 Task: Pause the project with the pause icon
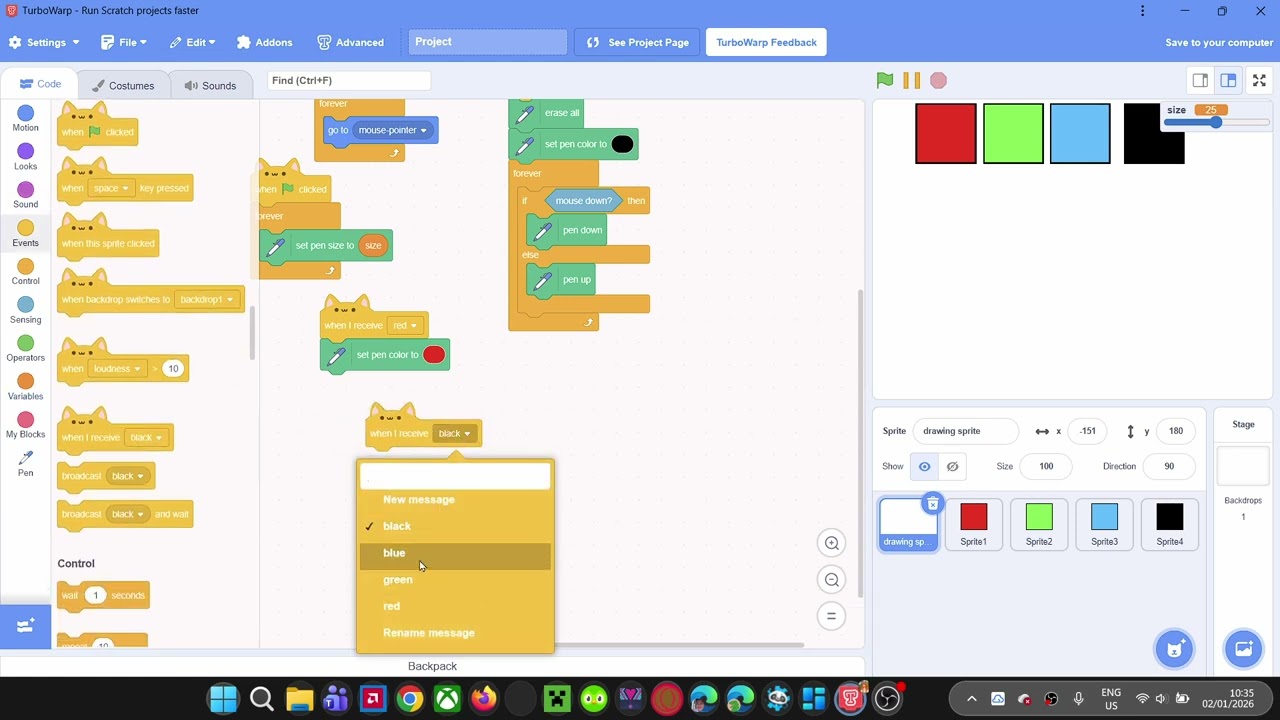[x=911, y=80]
